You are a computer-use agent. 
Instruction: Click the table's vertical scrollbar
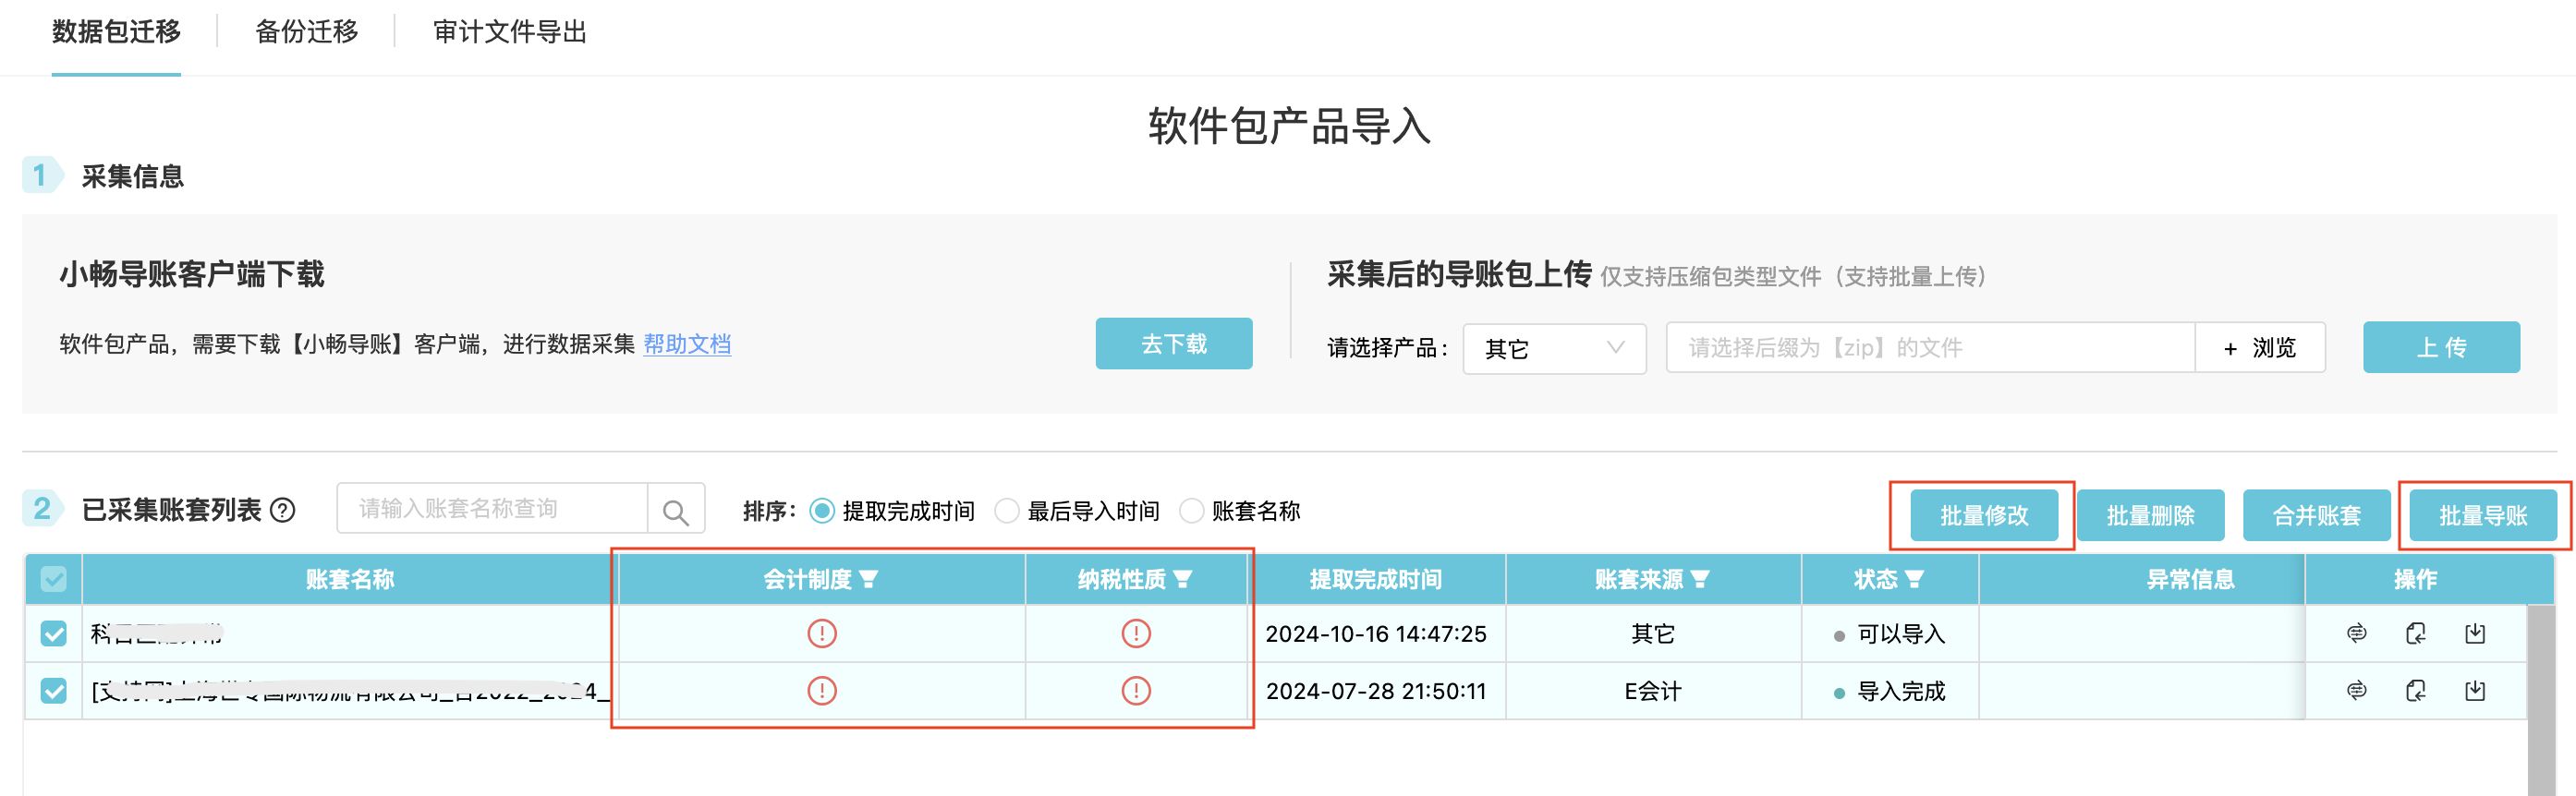point(2541,700)
